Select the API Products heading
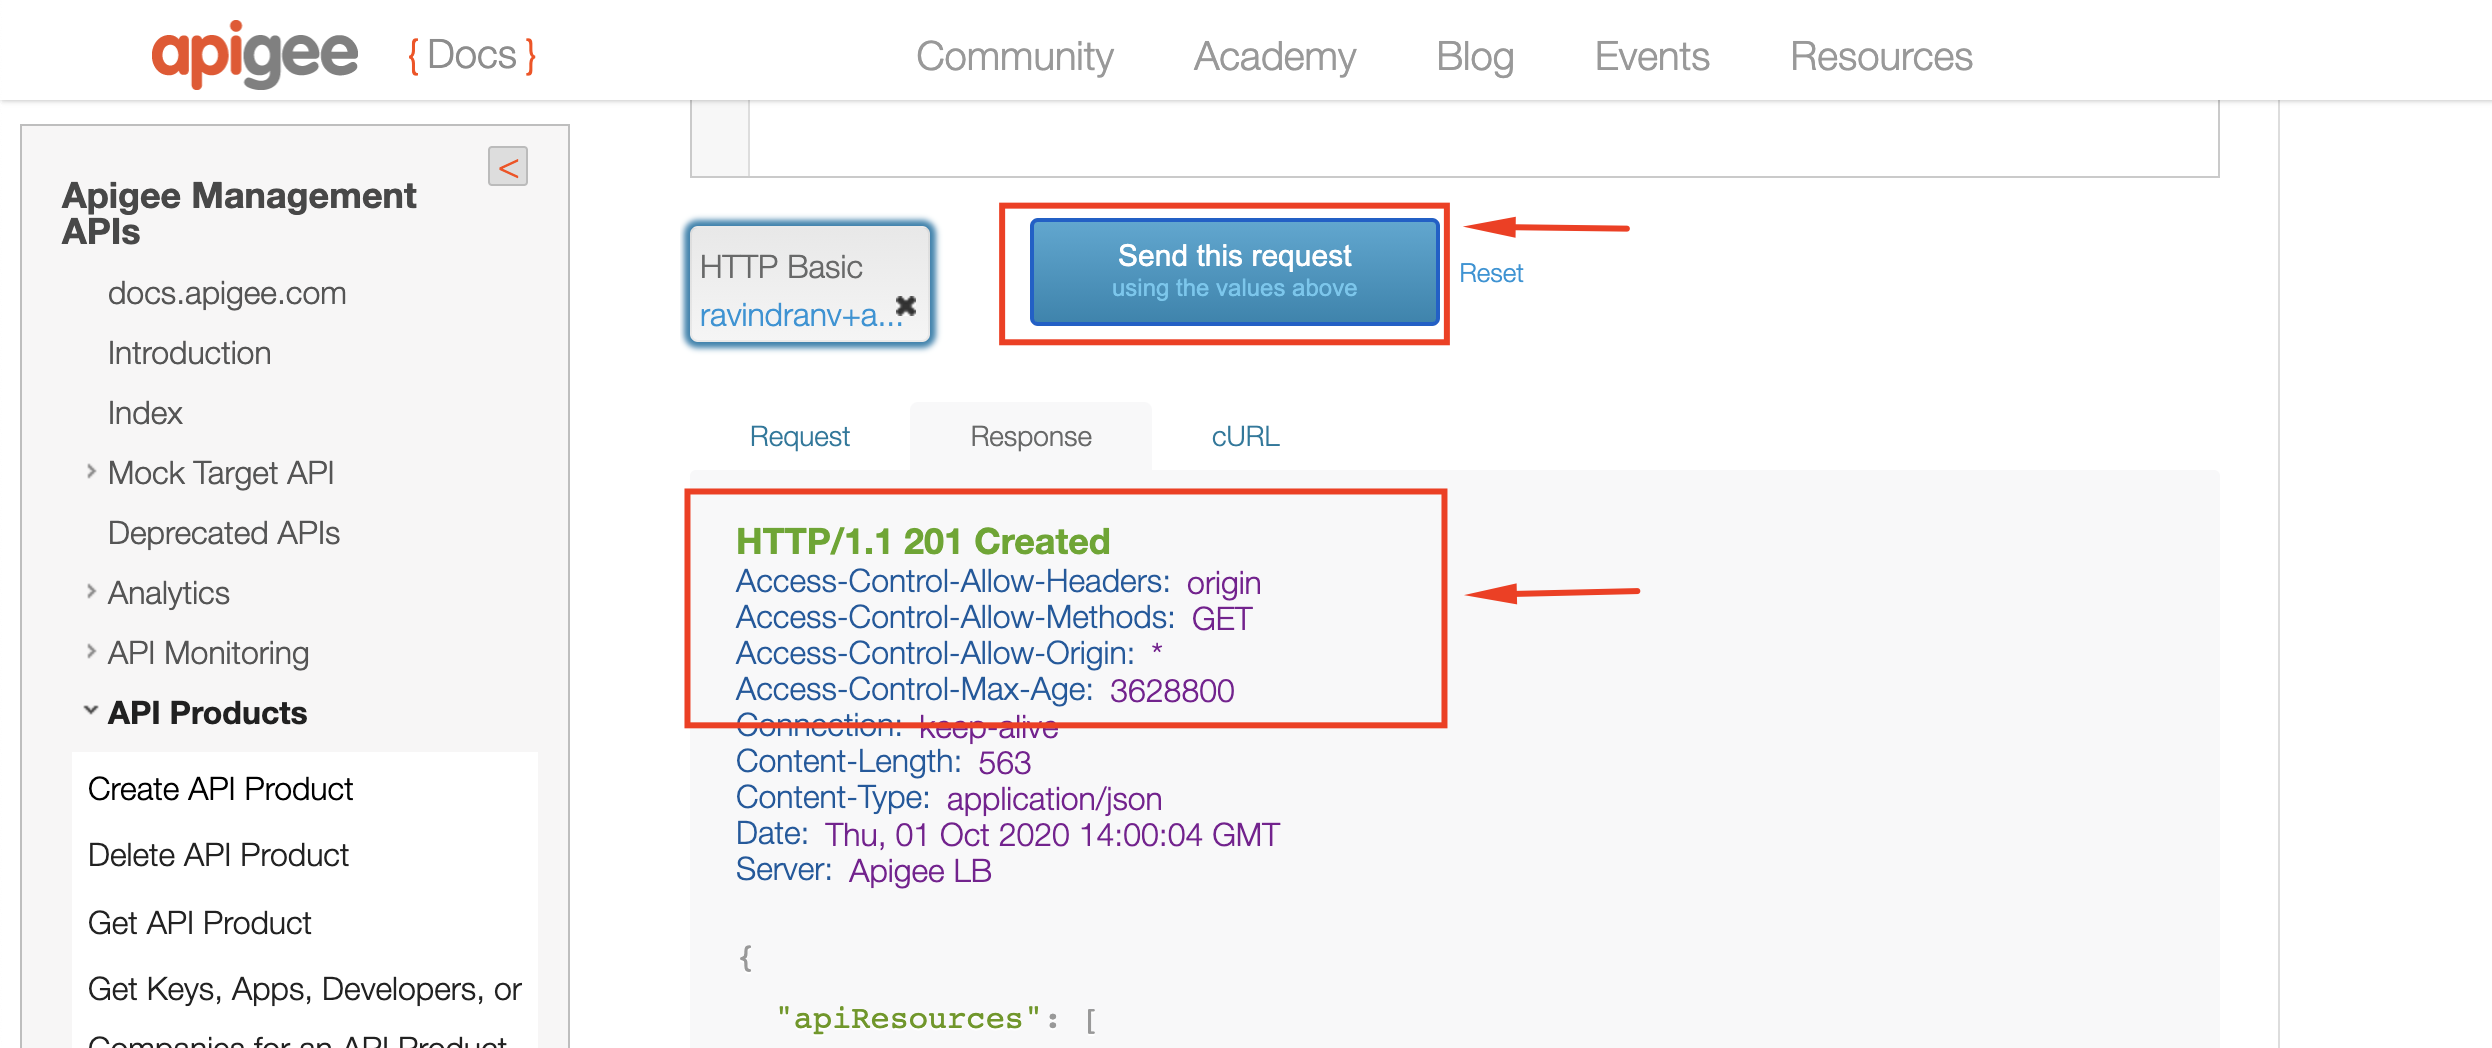2492x1048 pixels. tap(207, 713)
